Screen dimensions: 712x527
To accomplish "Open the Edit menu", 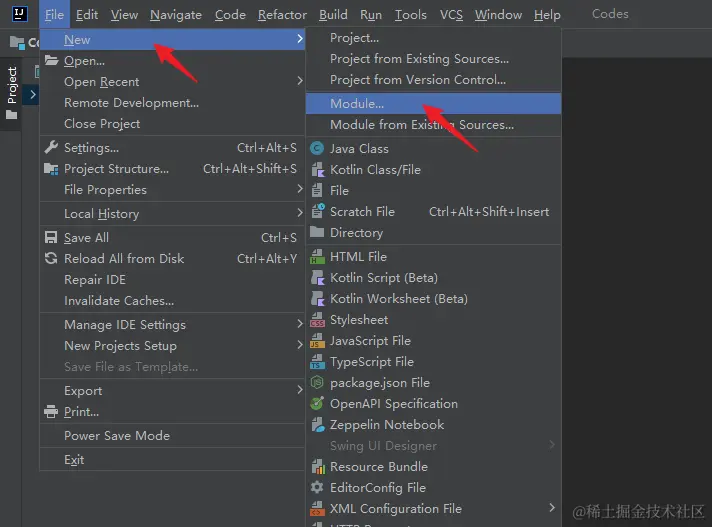I will [87, 15].
